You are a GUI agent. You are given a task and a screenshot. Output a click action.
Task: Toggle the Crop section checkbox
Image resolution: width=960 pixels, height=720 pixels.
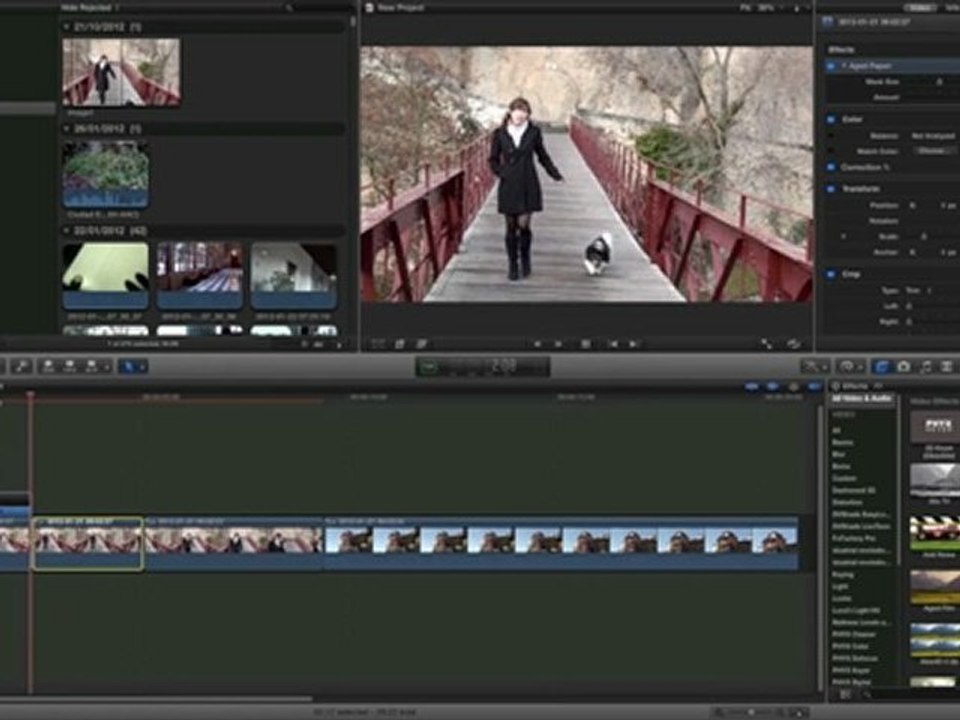[831, 273]
